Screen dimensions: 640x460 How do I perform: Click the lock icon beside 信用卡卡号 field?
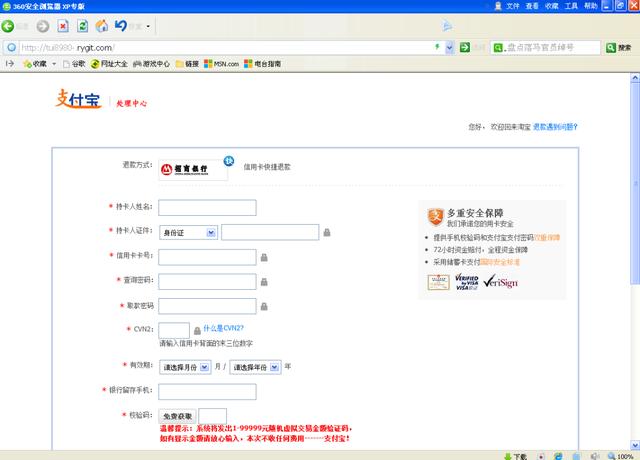click(x=264, y=258)
